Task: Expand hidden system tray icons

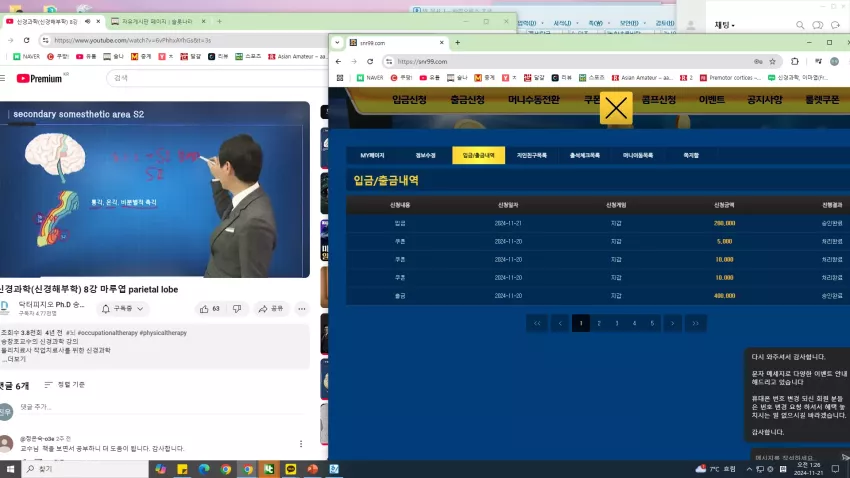Action: click(x=749, y=469)
